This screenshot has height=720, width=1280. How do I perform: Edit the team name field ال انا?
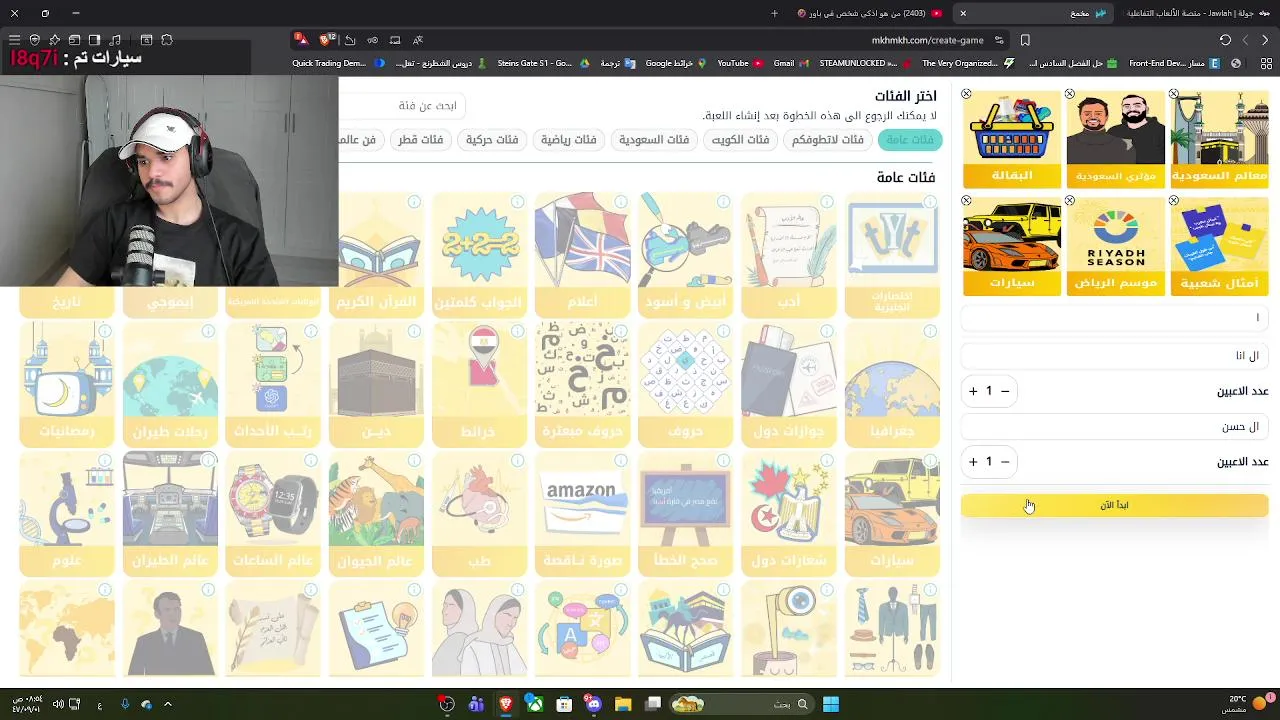[x=1114, y=355]
